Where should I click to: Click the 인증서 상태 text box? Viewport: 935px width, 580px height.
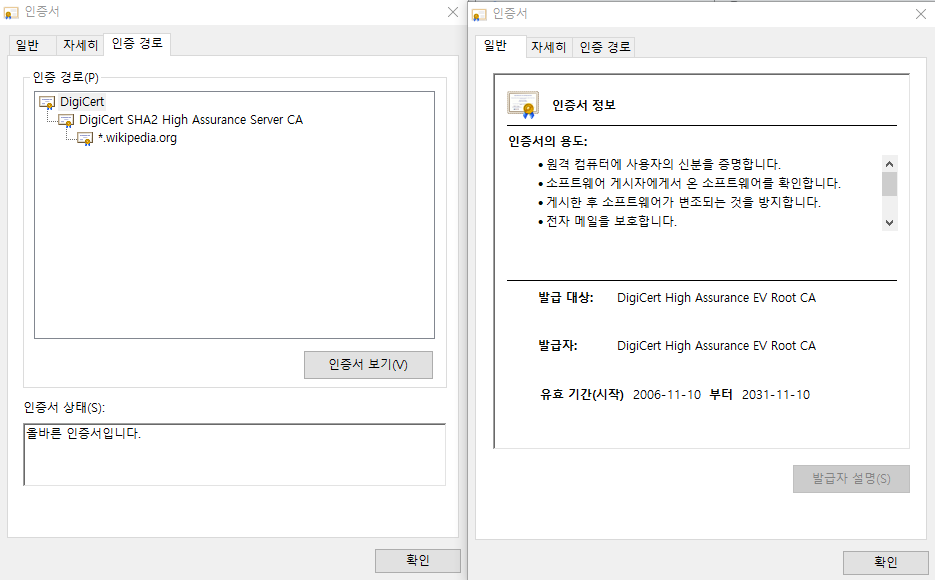pyautogui.click(x=234, y=455)
